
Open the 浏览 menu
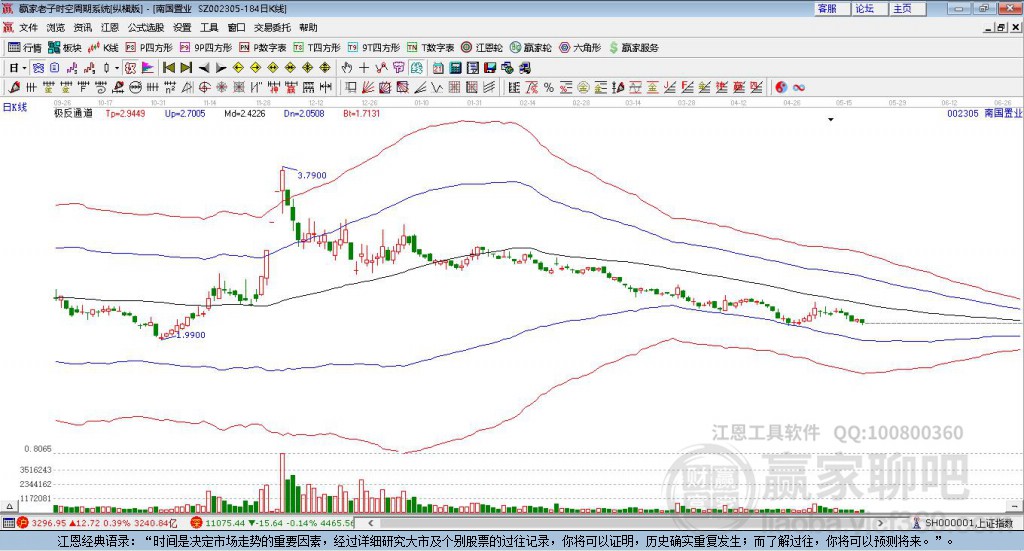56,27
